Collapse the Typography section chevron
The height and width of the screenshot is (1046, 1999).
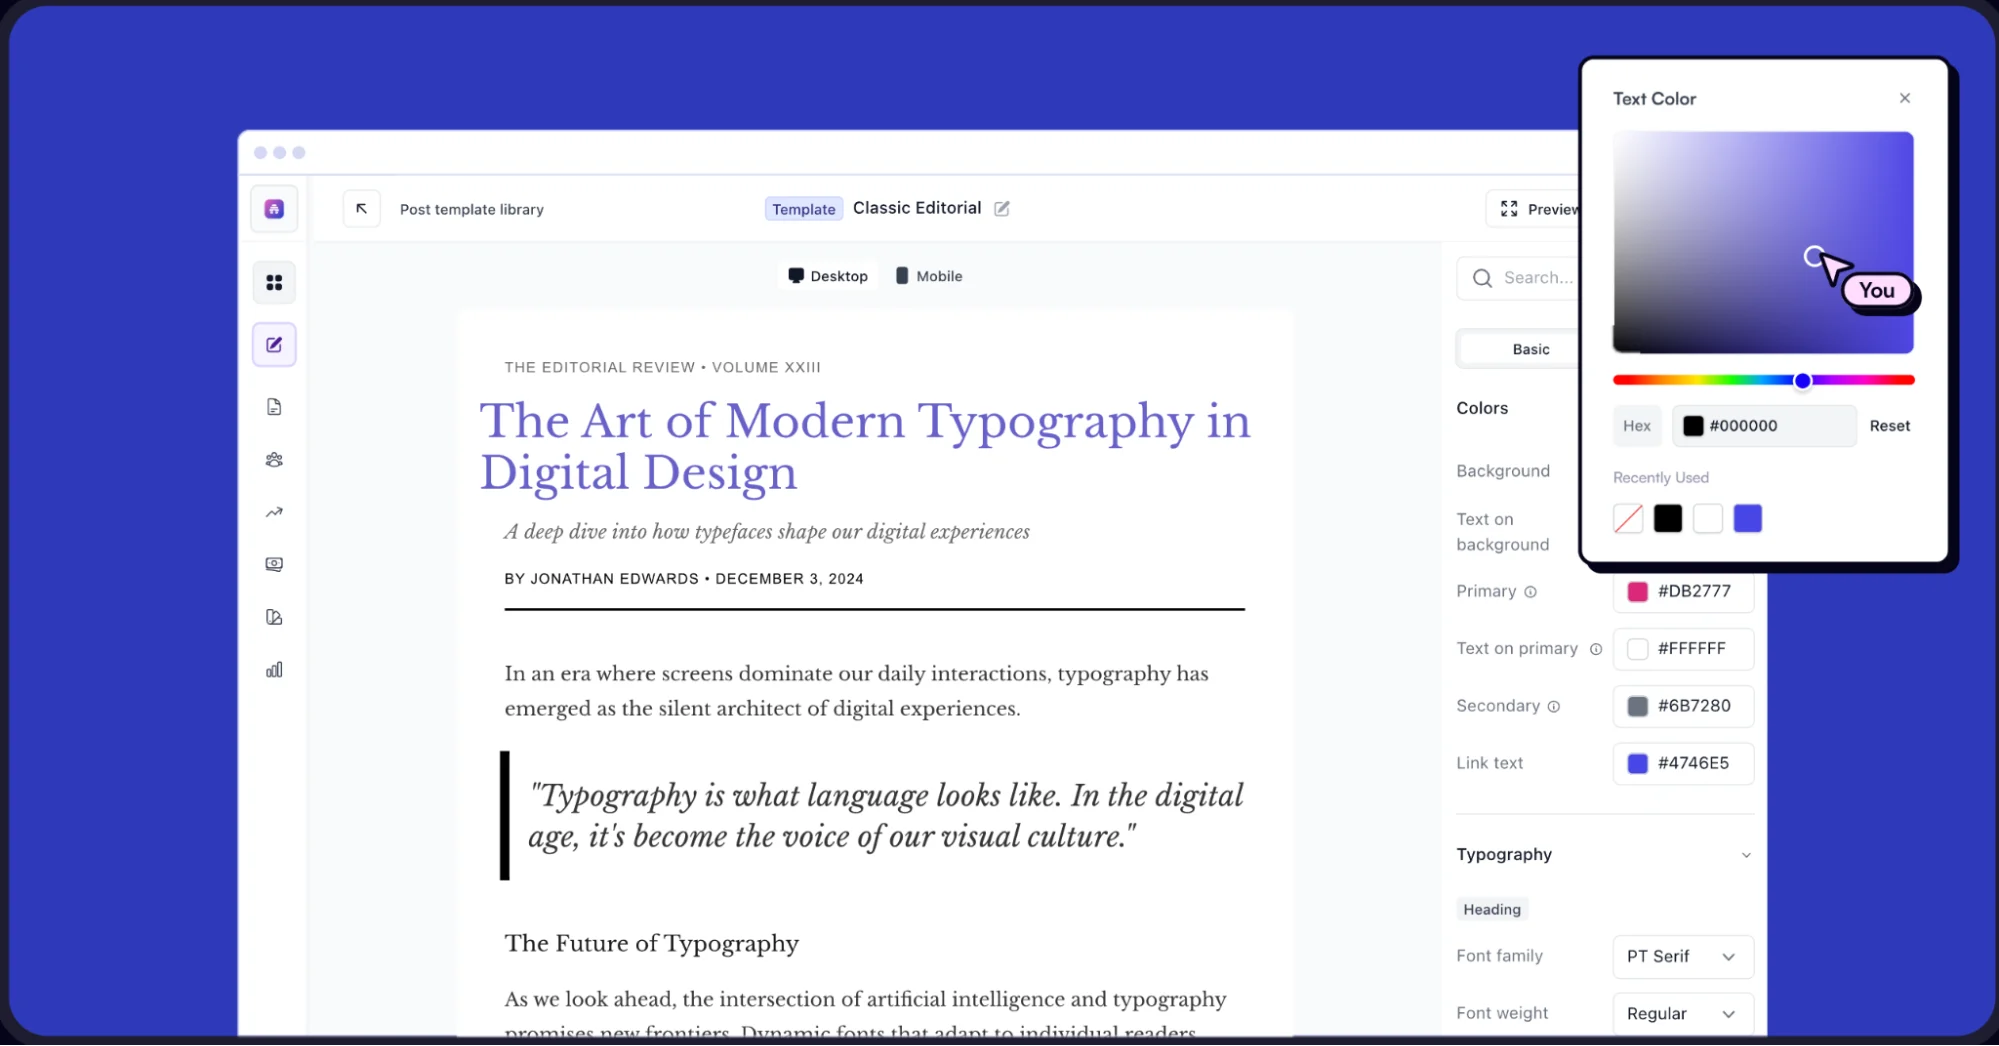click(1746, 855)
